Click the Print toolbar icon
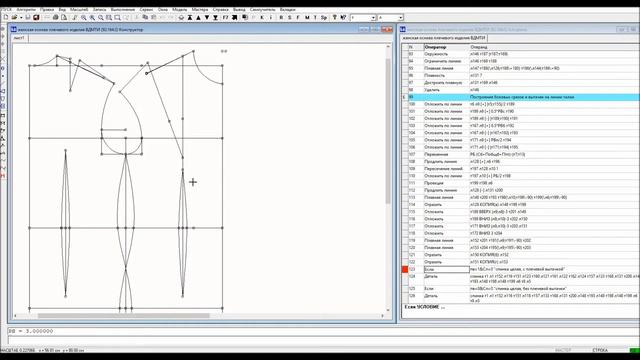The width and height of the screenshot is (640, 360). tap(56, 18)
